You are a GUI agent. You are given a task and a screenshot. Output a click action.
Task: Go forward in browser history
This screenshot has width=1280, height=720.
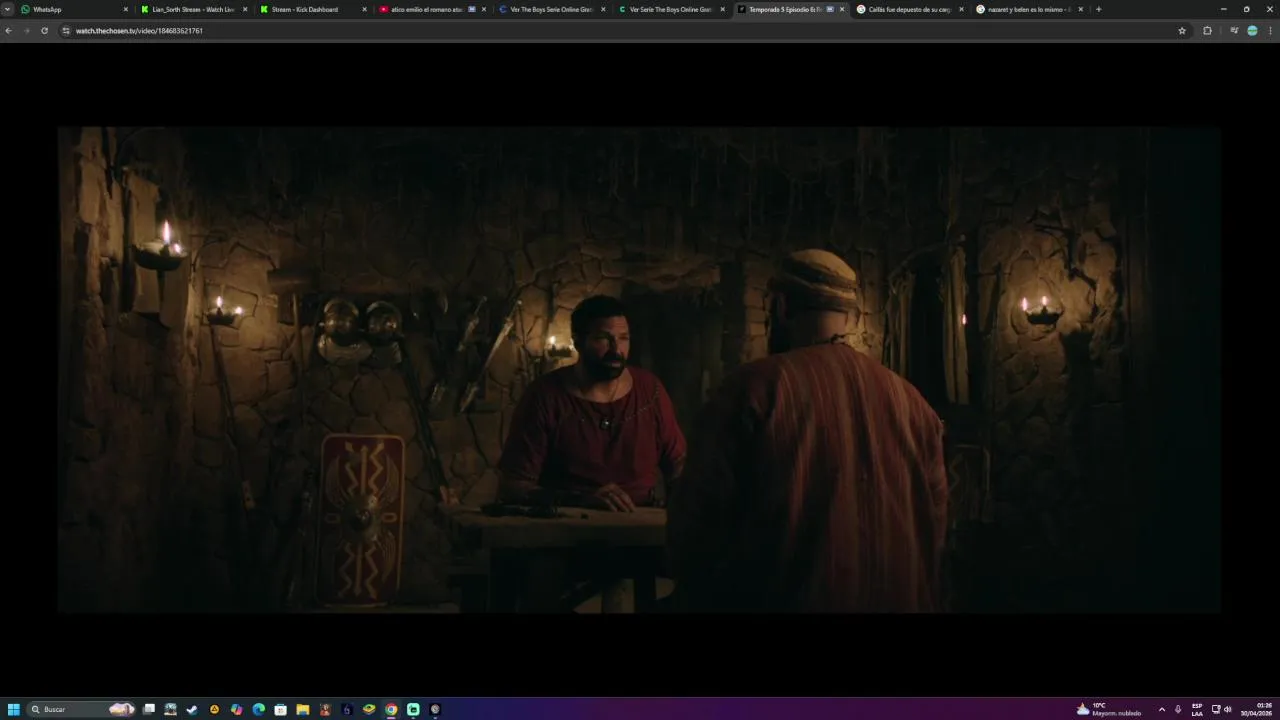click(x=26, y=31)
